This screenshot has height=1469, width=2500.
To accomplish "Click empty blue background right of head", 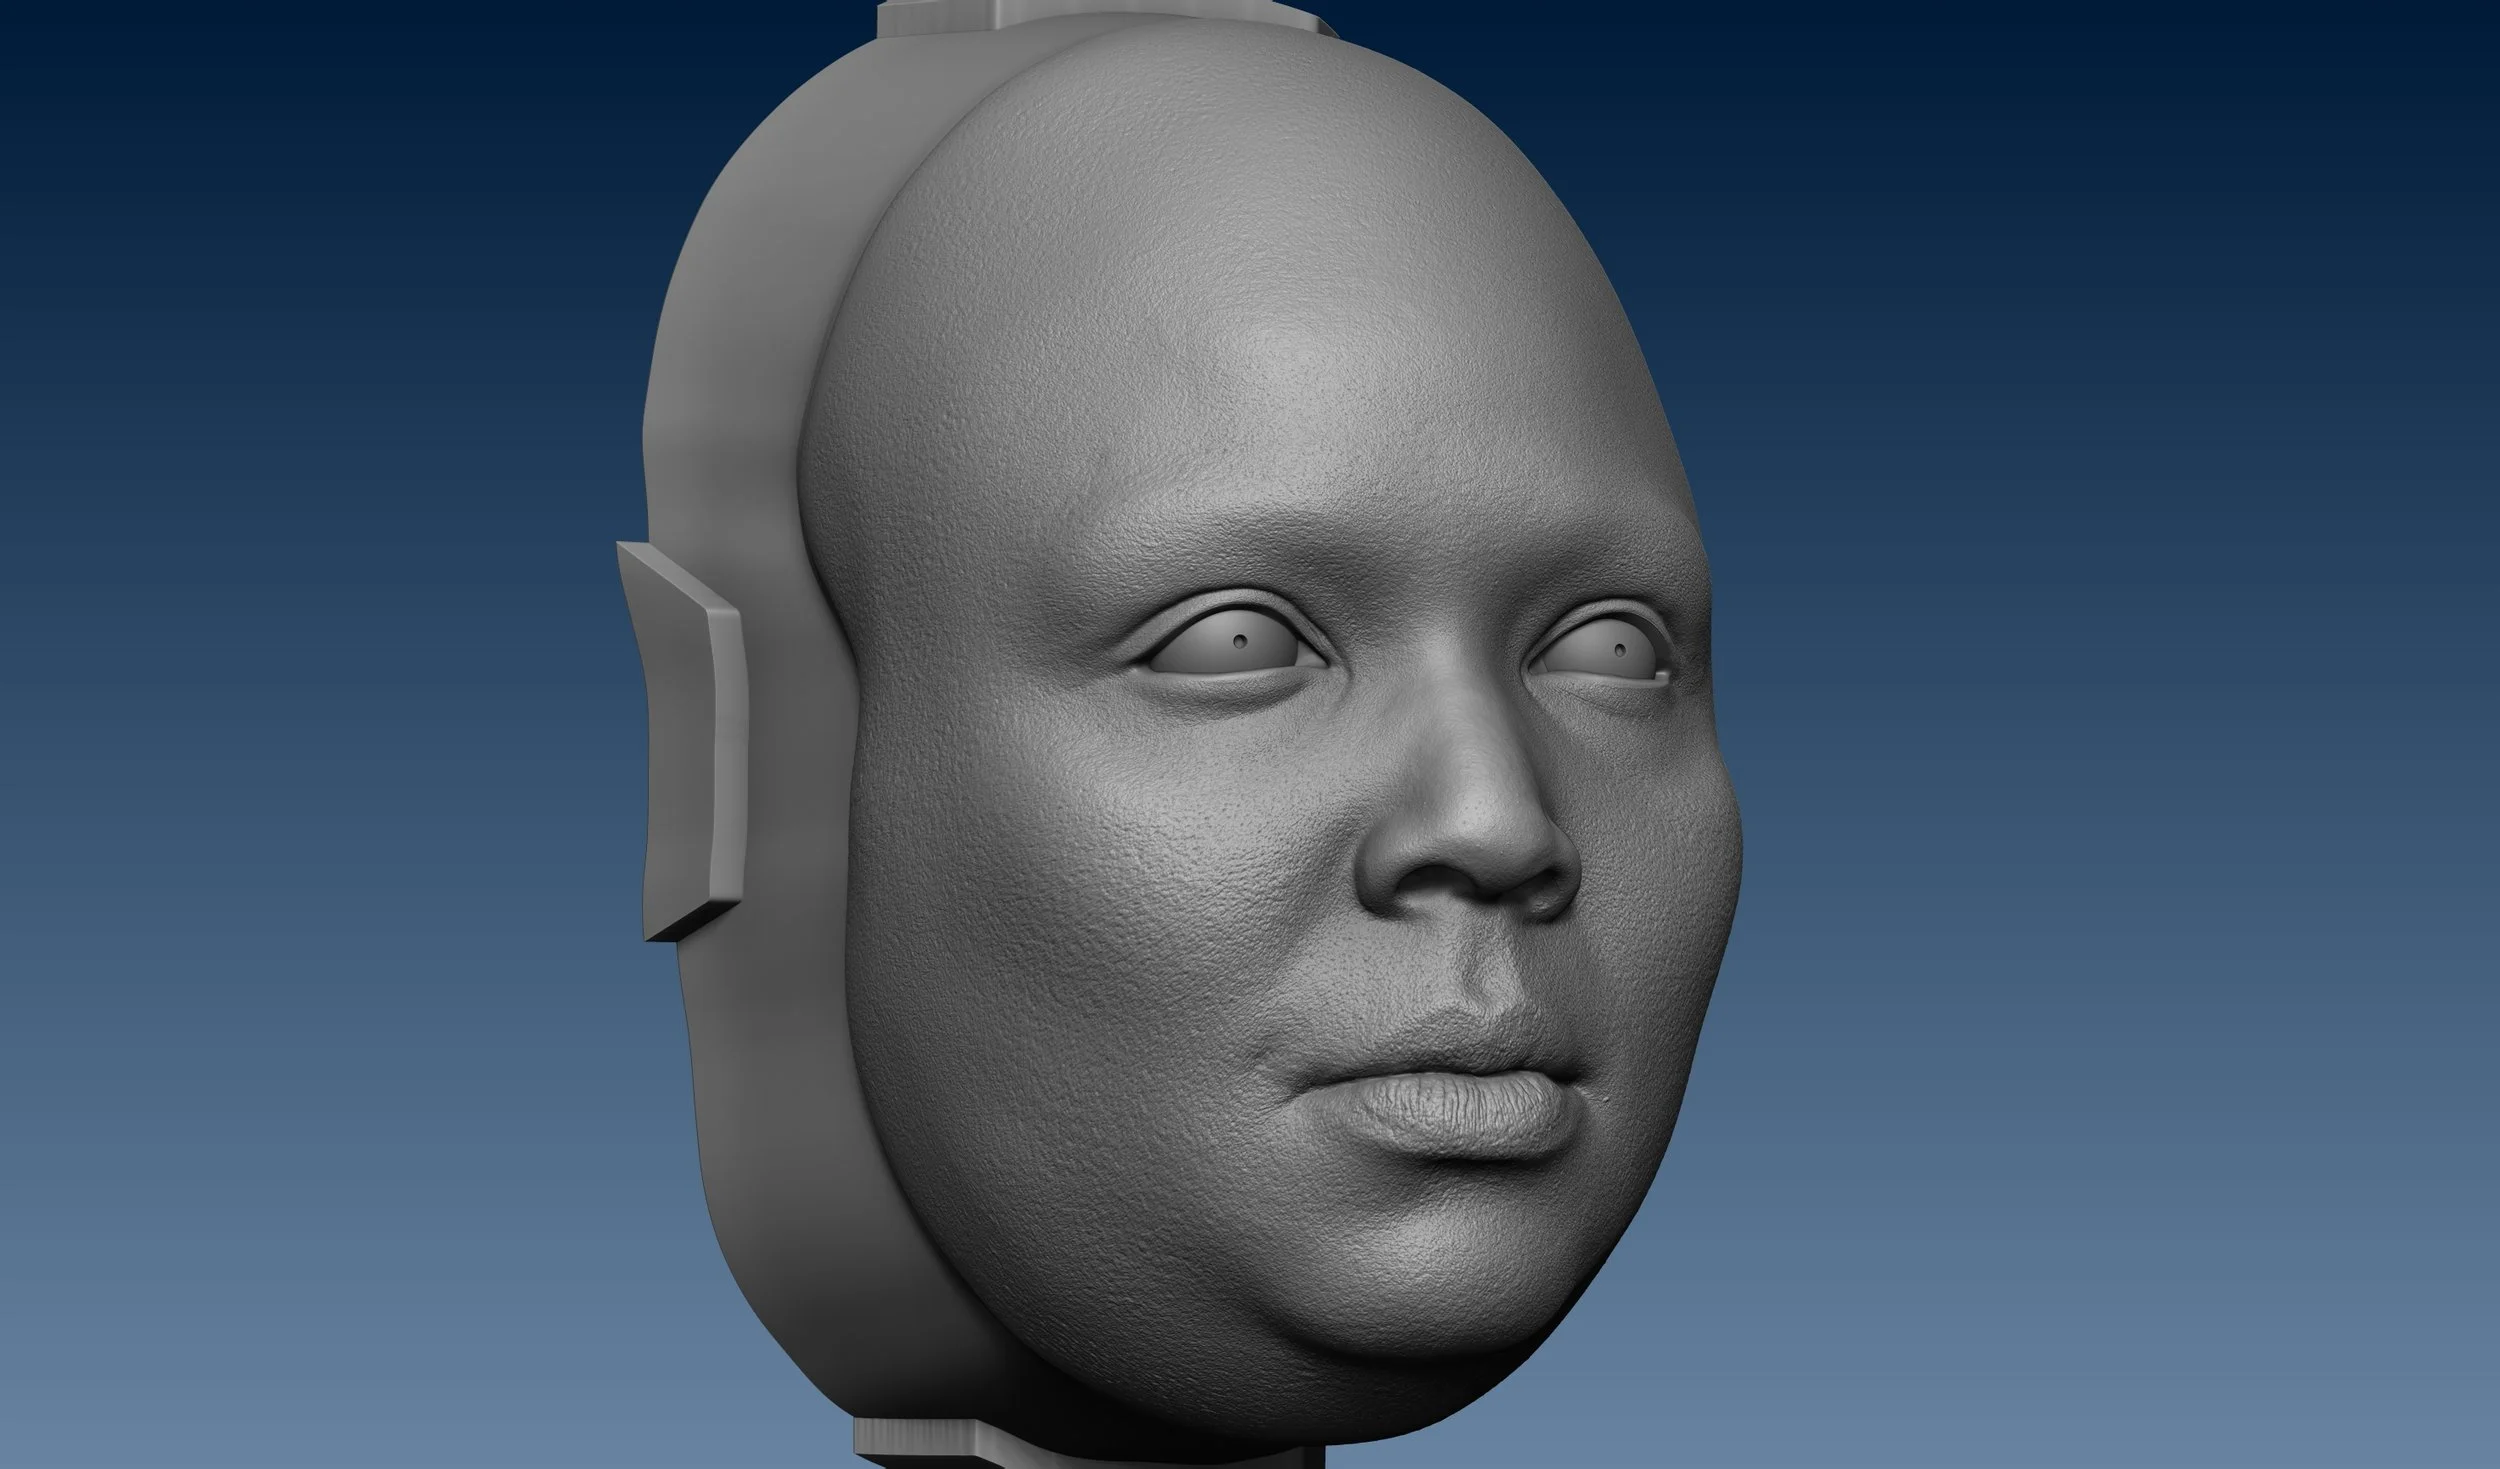I will [2100, 700].
